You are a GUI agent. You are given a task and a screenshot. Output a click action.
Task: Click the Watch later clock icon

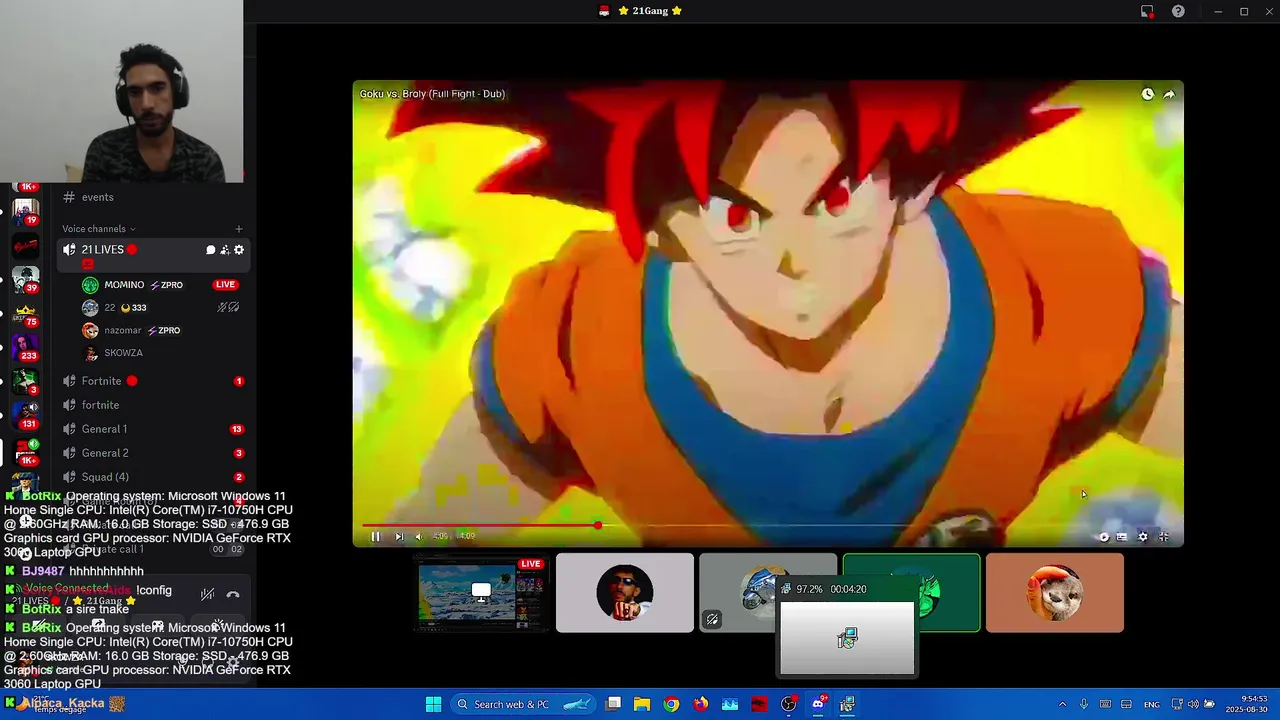point(1148,94)
